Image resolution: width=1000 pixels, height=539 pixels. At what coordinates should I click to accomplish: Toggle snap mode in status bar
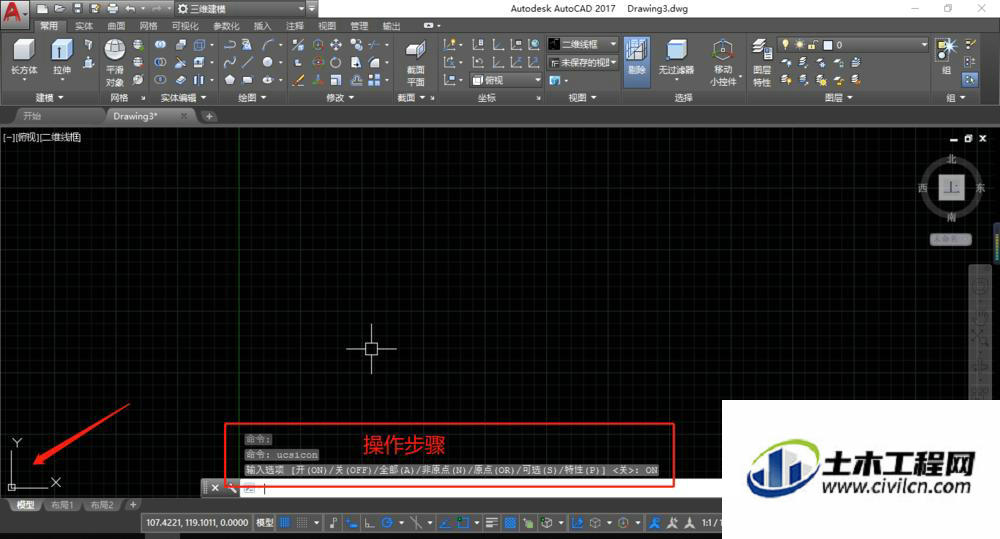coord(302,523)
